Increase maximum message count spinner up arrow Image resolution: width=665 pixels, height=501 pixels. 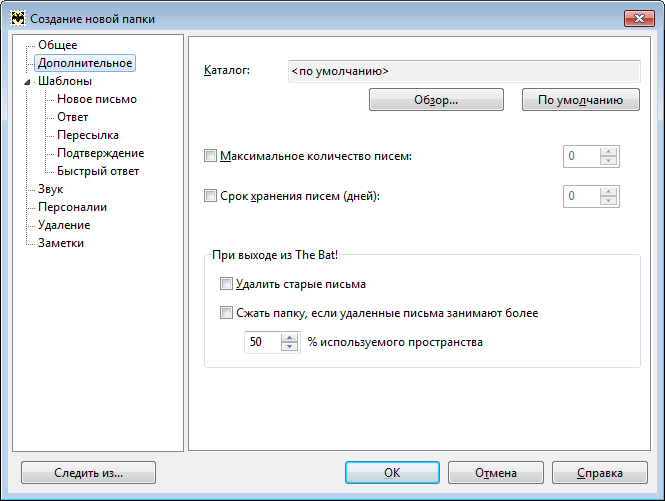tap(609, 152)
